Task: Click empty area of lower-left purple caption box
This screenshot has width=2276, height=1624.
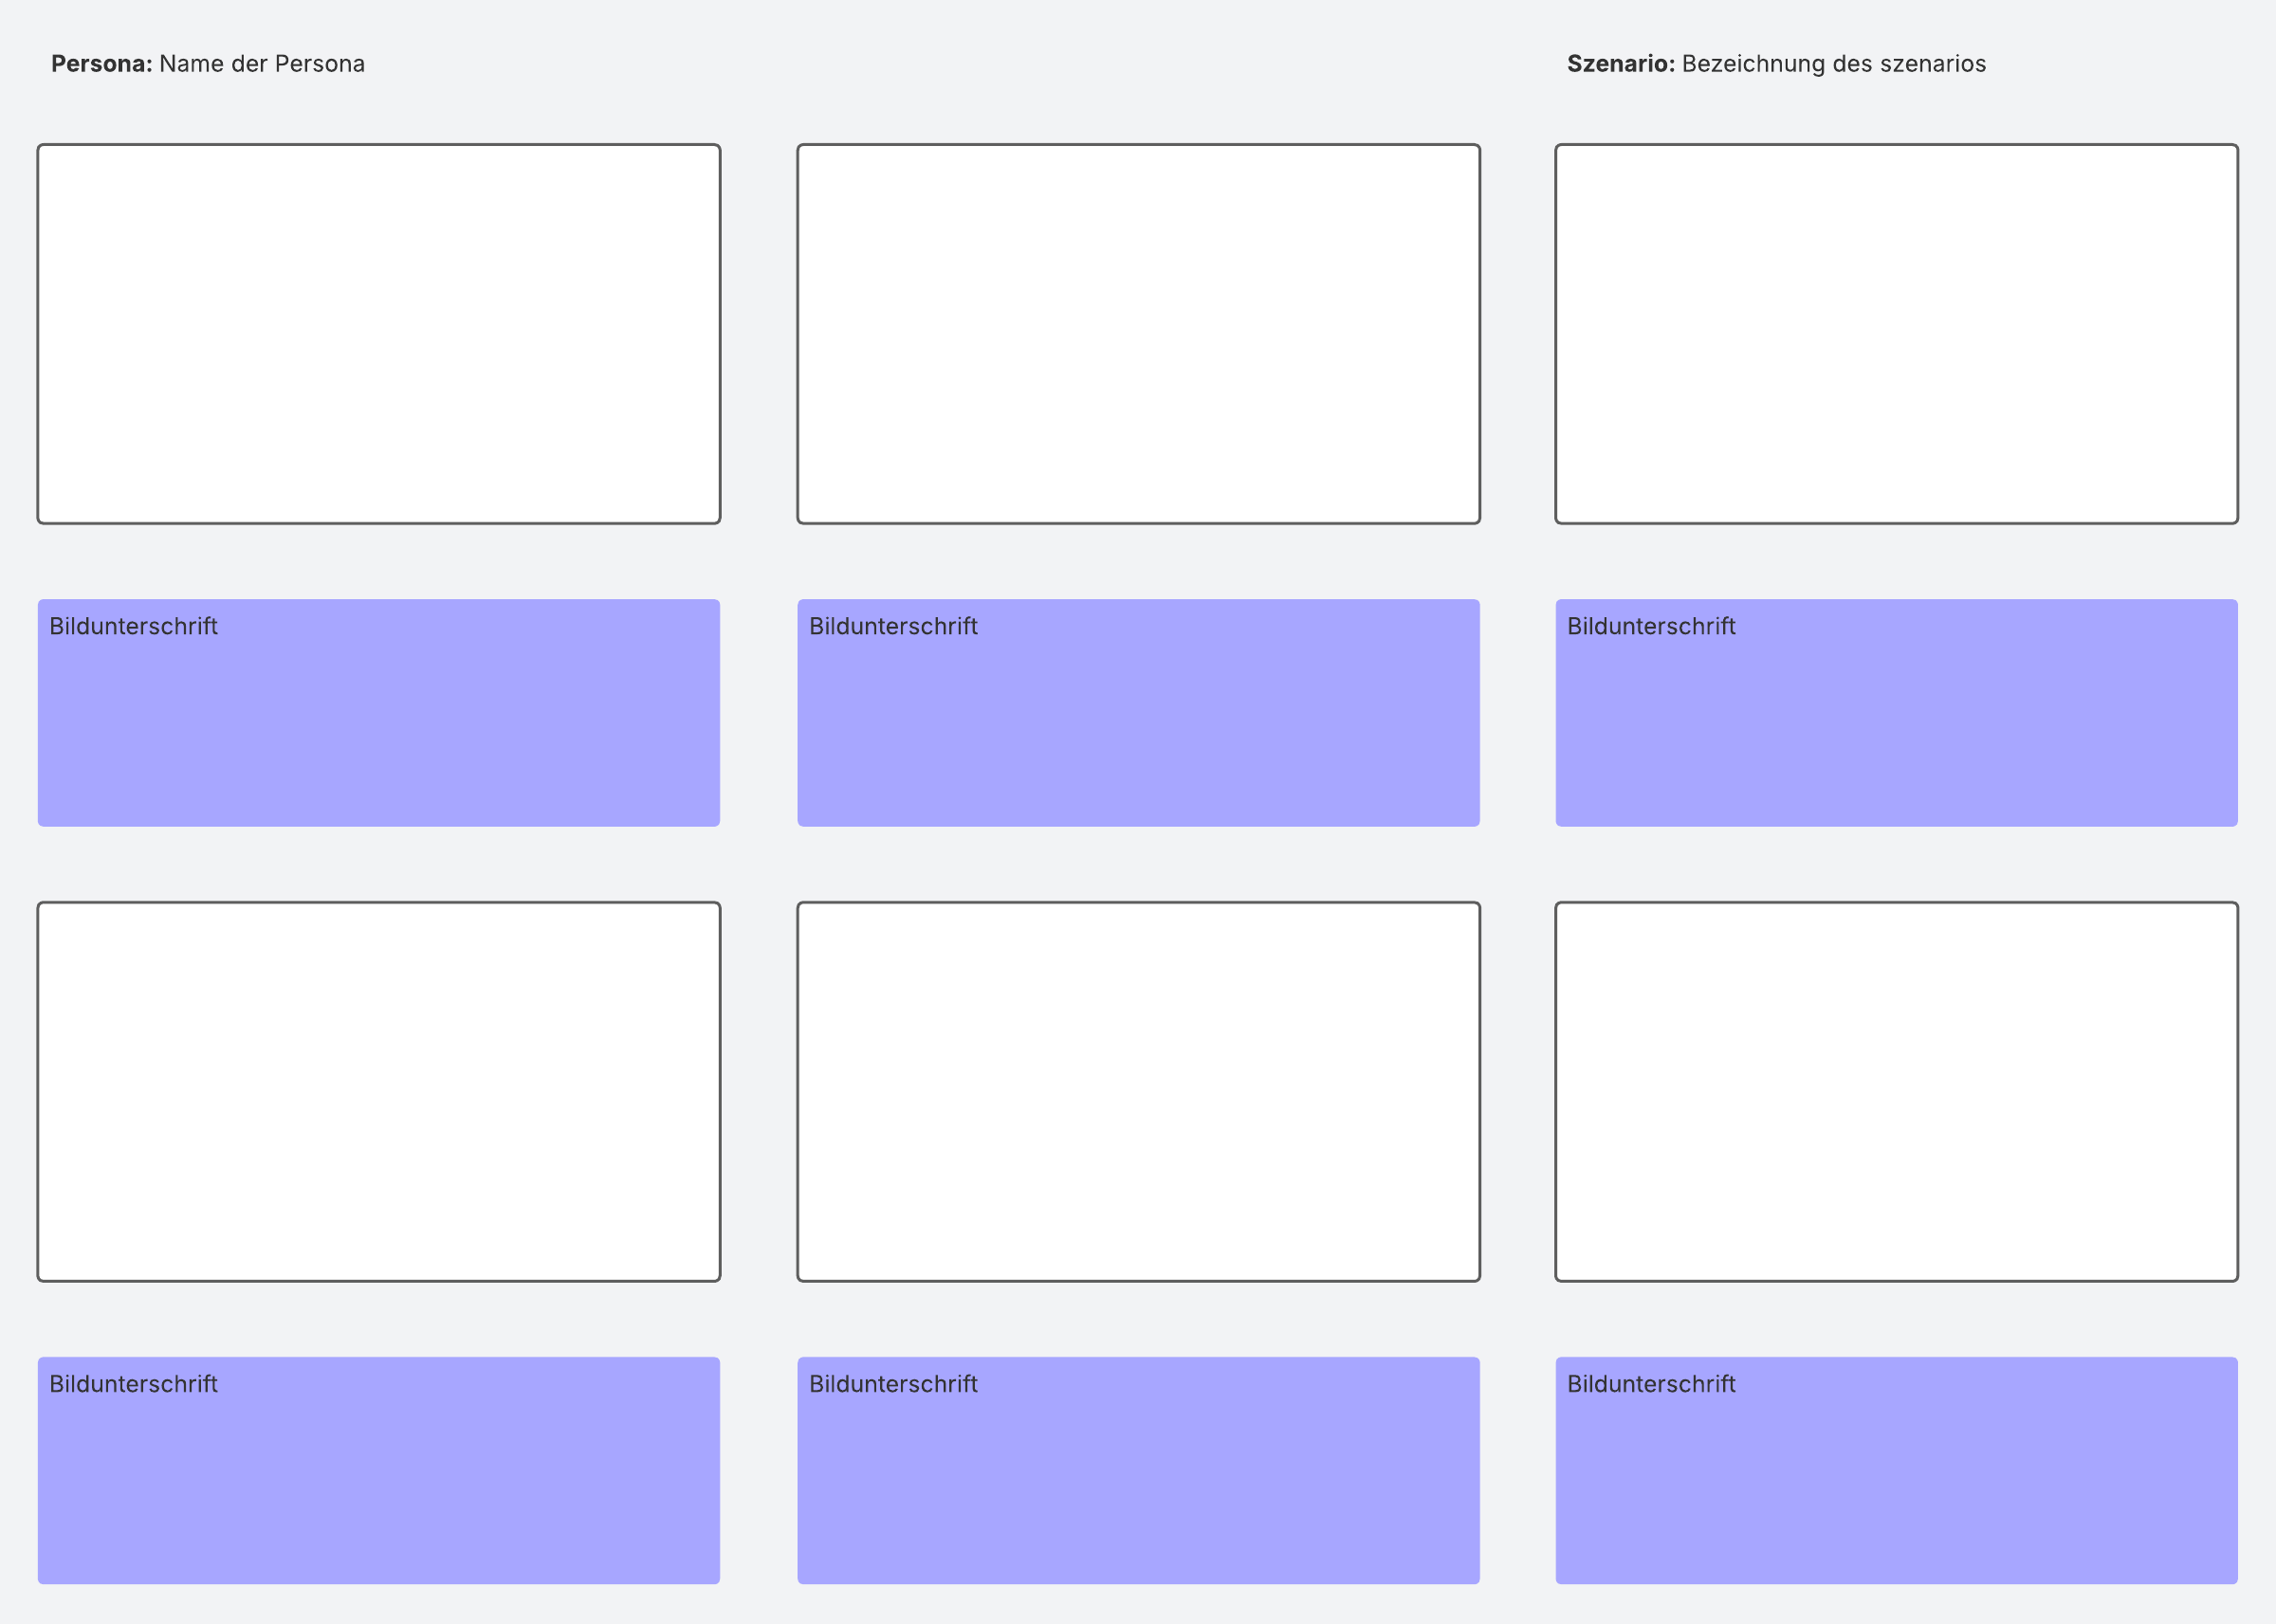Action: pos(378,1497)
